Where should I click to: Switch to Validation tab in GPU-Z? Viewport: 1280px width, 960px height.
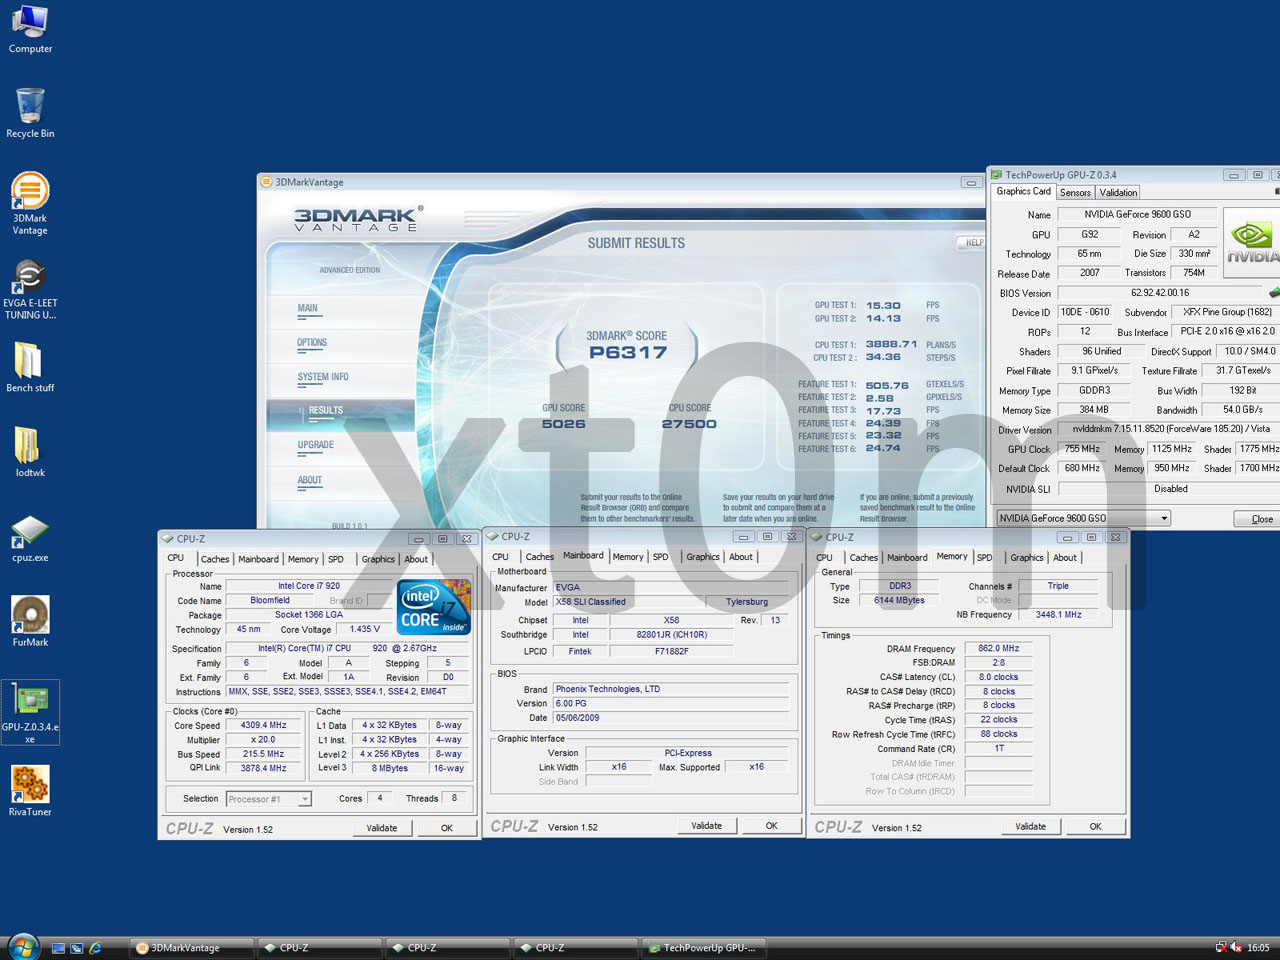click(x=1118, y=192)
